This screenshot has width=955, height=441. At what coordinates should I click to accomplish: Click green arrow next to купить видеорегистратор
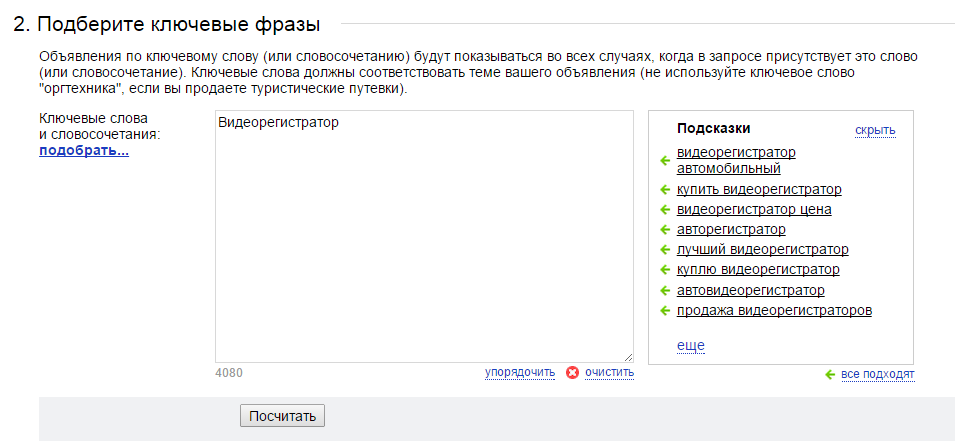(665, 190)
